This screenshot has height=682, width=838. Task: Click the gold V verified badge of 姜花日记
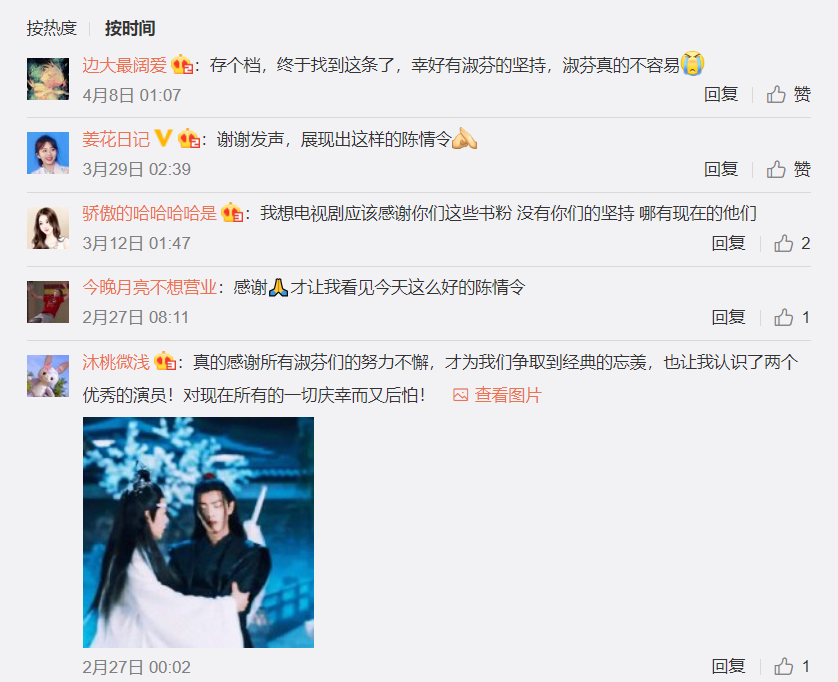click(x=163, y=138)
